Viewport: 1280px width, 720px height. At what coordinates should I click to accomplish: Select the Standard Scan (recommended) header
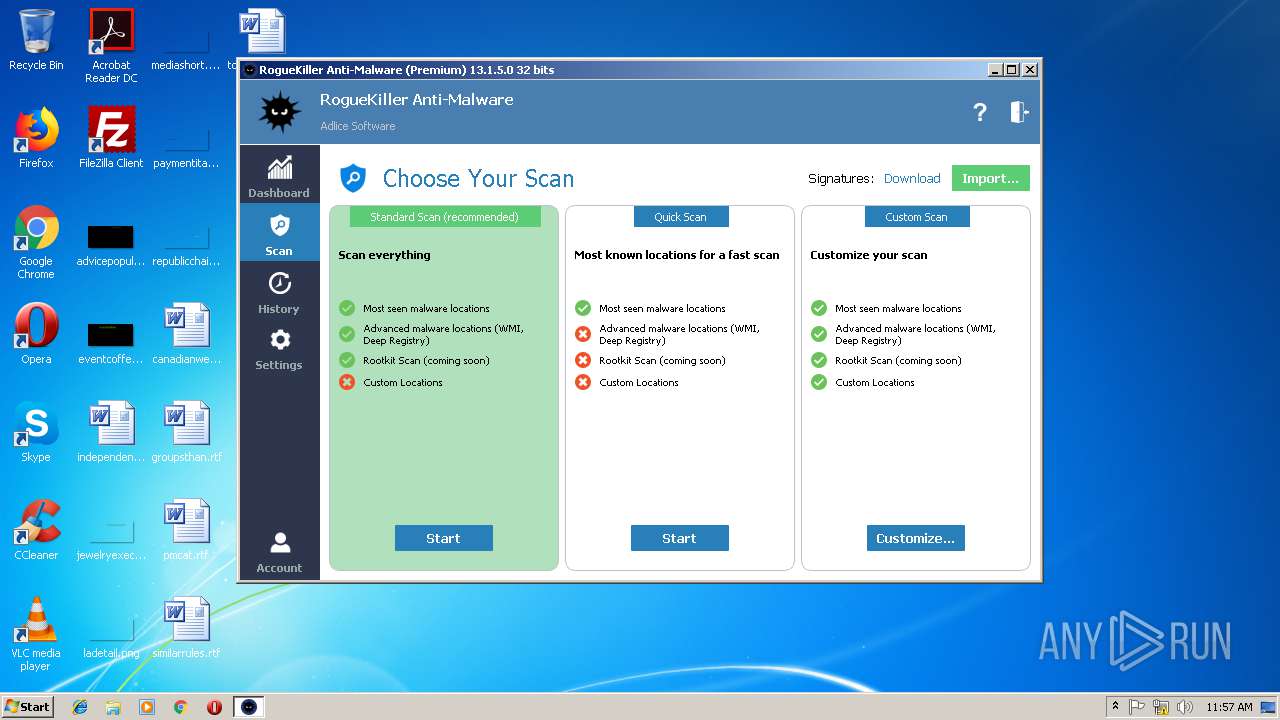(444, 217)
